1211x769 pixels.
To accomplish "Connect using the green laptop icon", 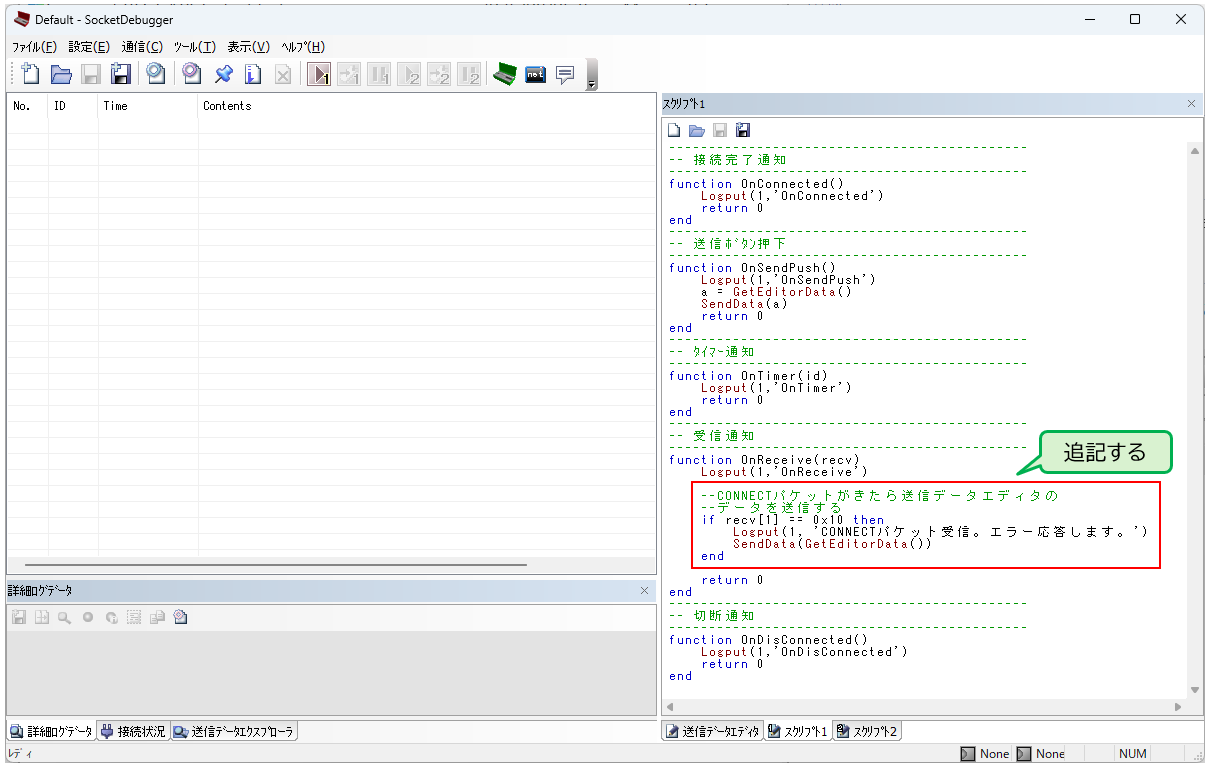I will click(x=504, y=73).
